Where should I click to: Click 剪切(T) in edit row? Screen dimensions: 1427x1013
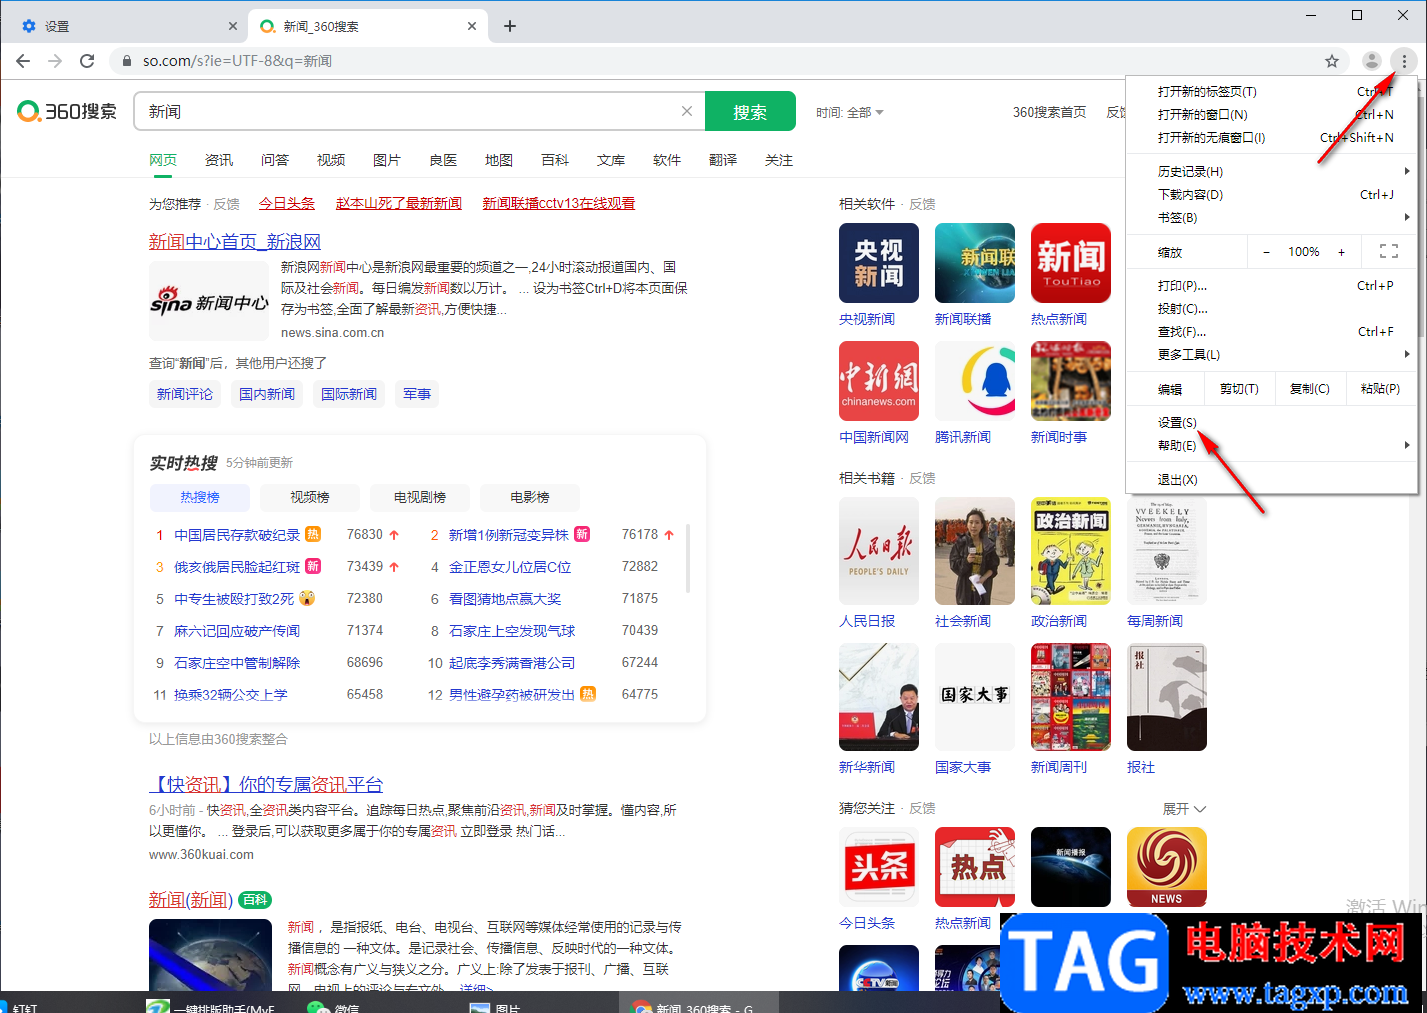1239,389
